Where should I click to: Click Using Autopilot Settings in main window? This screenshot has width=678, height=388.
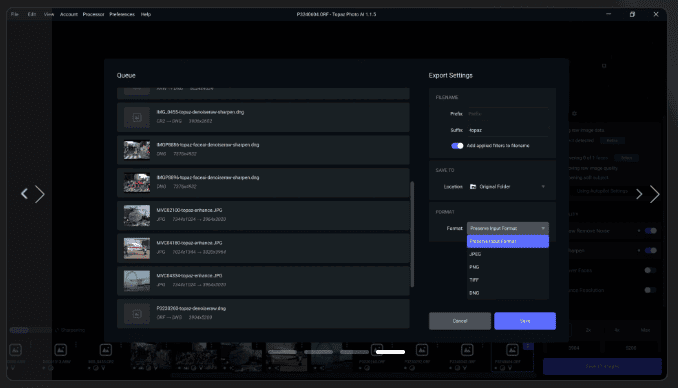coord(602,191)
